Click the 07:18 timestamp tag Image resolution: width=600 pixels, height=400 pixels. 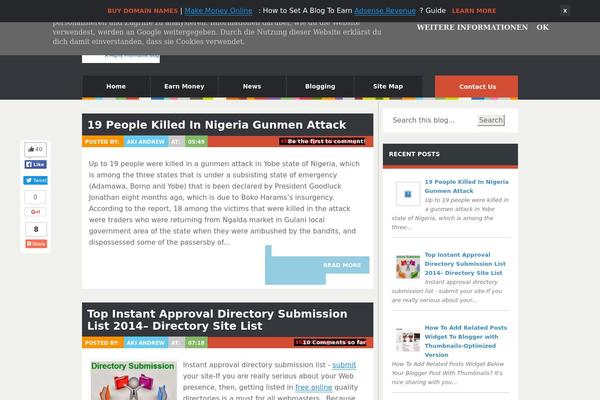[196, 343]
